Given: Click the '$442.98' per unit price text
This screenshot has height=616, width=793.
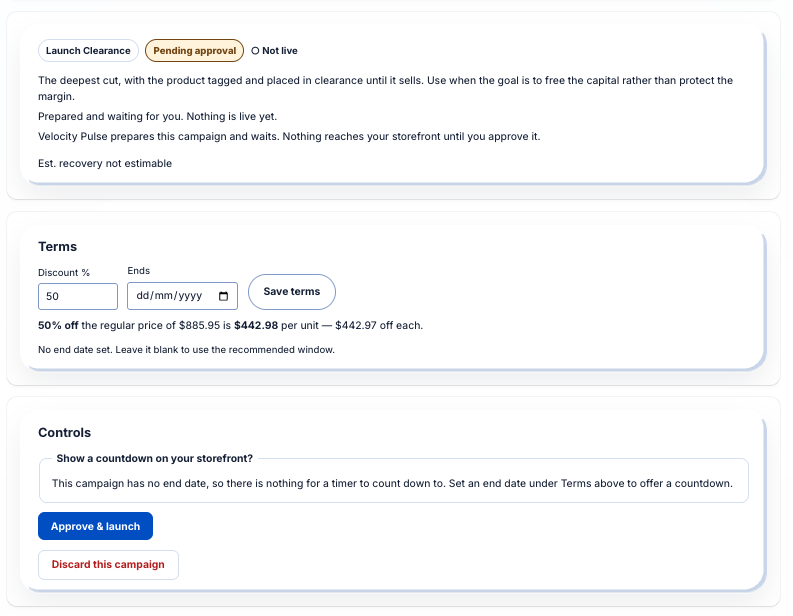Looking at the screenshot, I should tap(256, 325).
